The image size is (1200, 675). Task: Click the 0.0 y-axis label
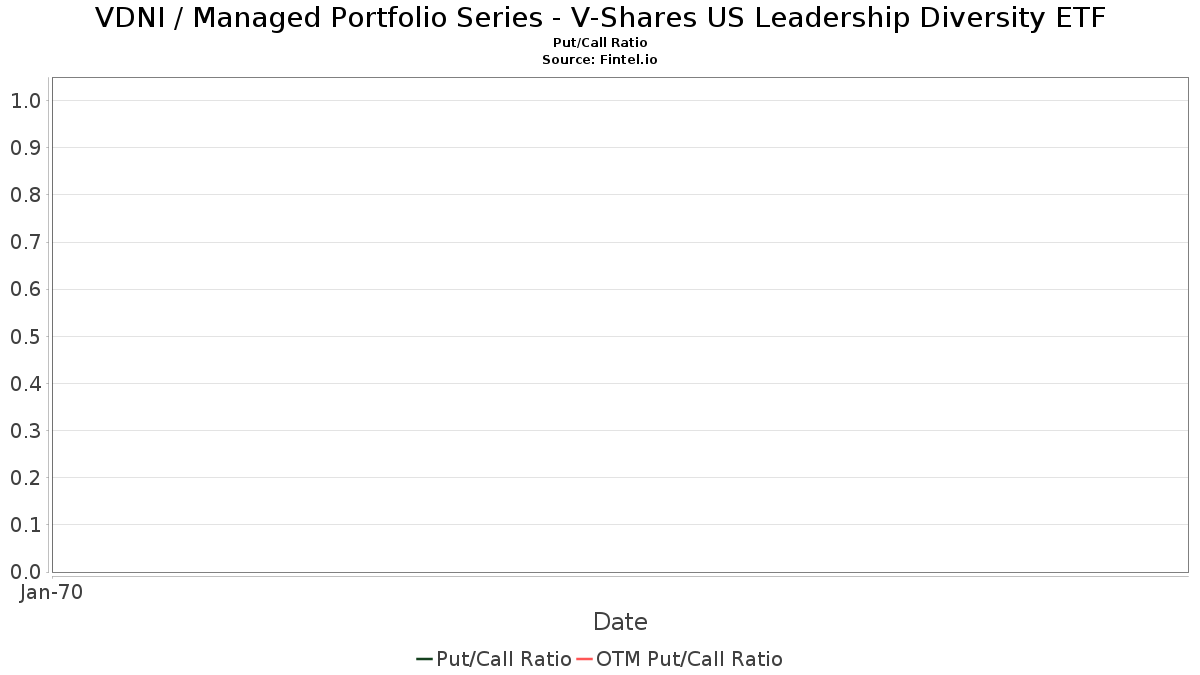[x=25, y=571]
